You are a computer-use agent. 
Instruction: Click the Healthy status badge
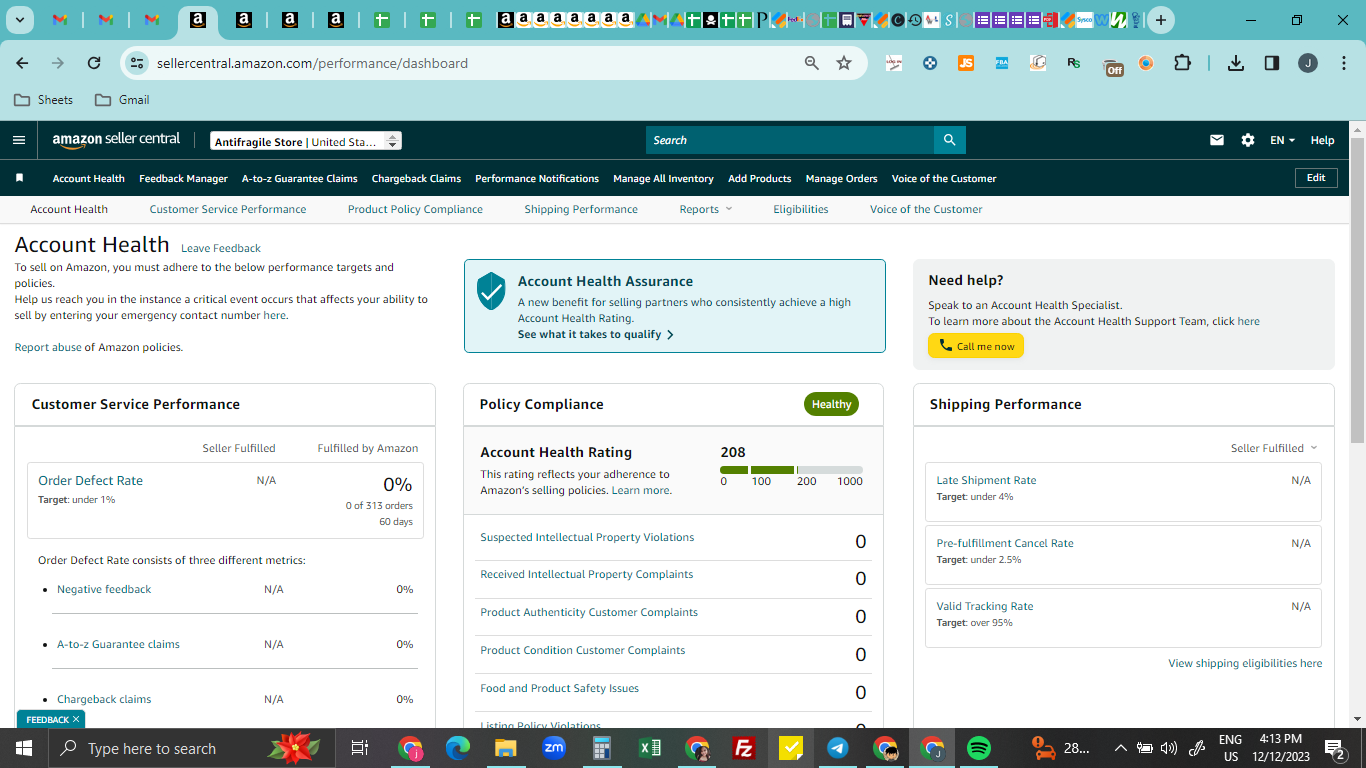[831, 404]
